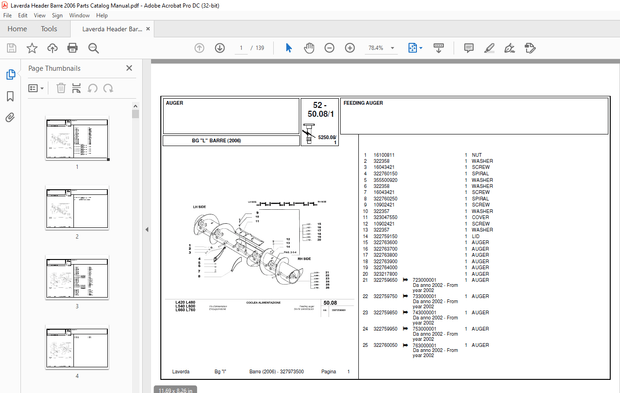This screenshot has height=393, width=620.
Task: Click the Page Thumbnails panel title
Action: [x=54, y=68]
